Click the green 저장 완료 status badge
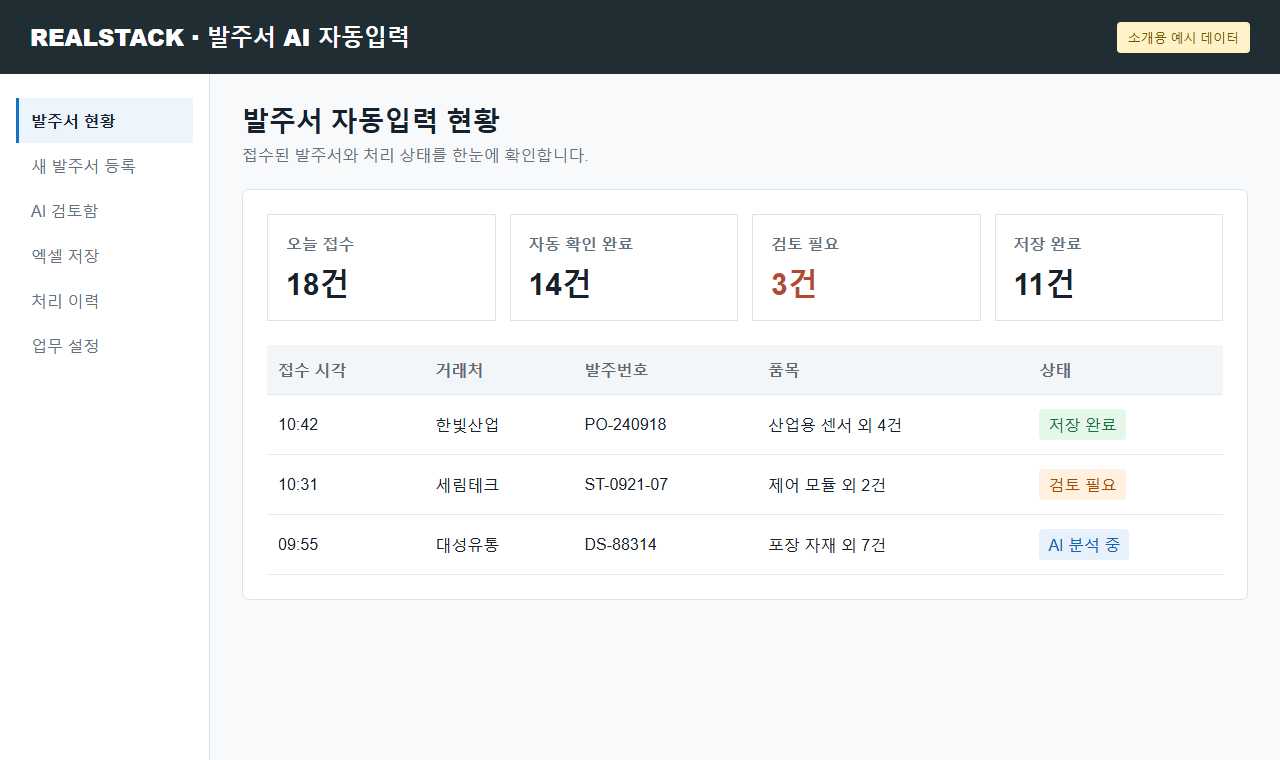Image resolution: width=1280 pixels, height=760 pixels. click(1082, 425)
